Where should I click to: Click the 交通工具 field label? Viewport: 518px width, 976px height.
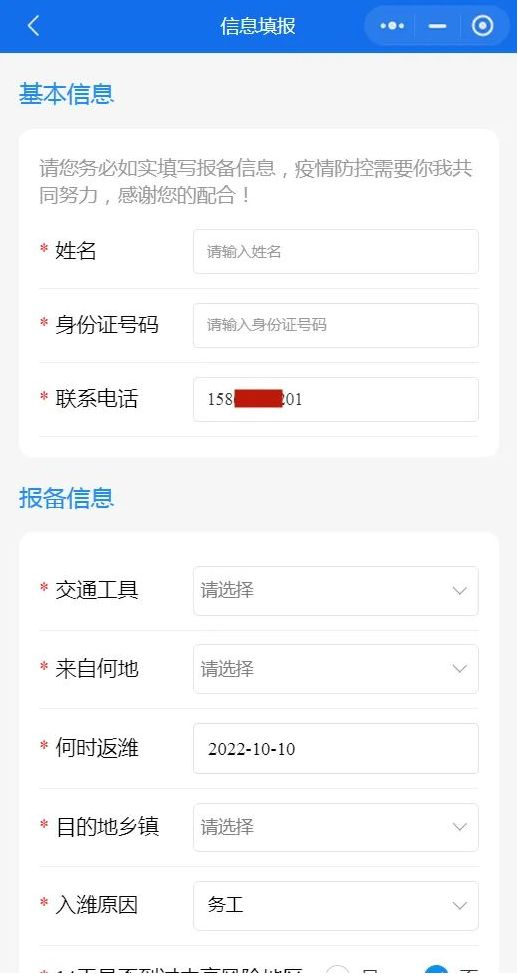97,590
